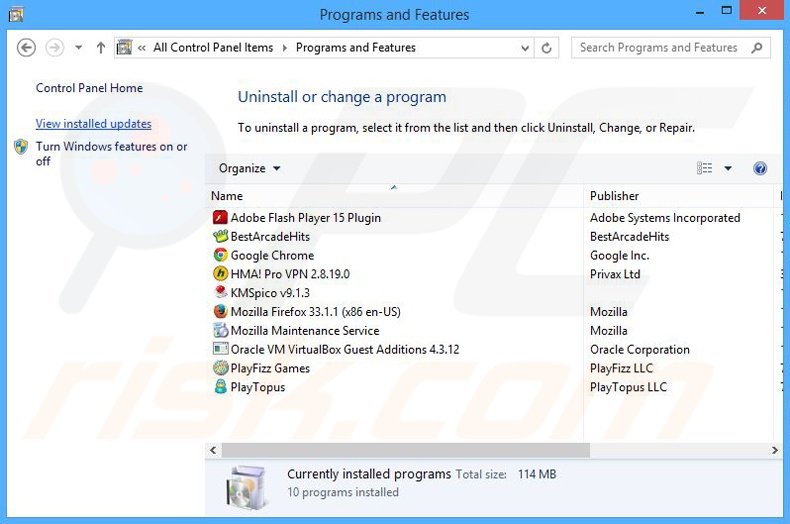The height and width of the screenshot is (524, 790).
Task: Click Programs and Features breadcrumb
Action: tap(356, 47)
